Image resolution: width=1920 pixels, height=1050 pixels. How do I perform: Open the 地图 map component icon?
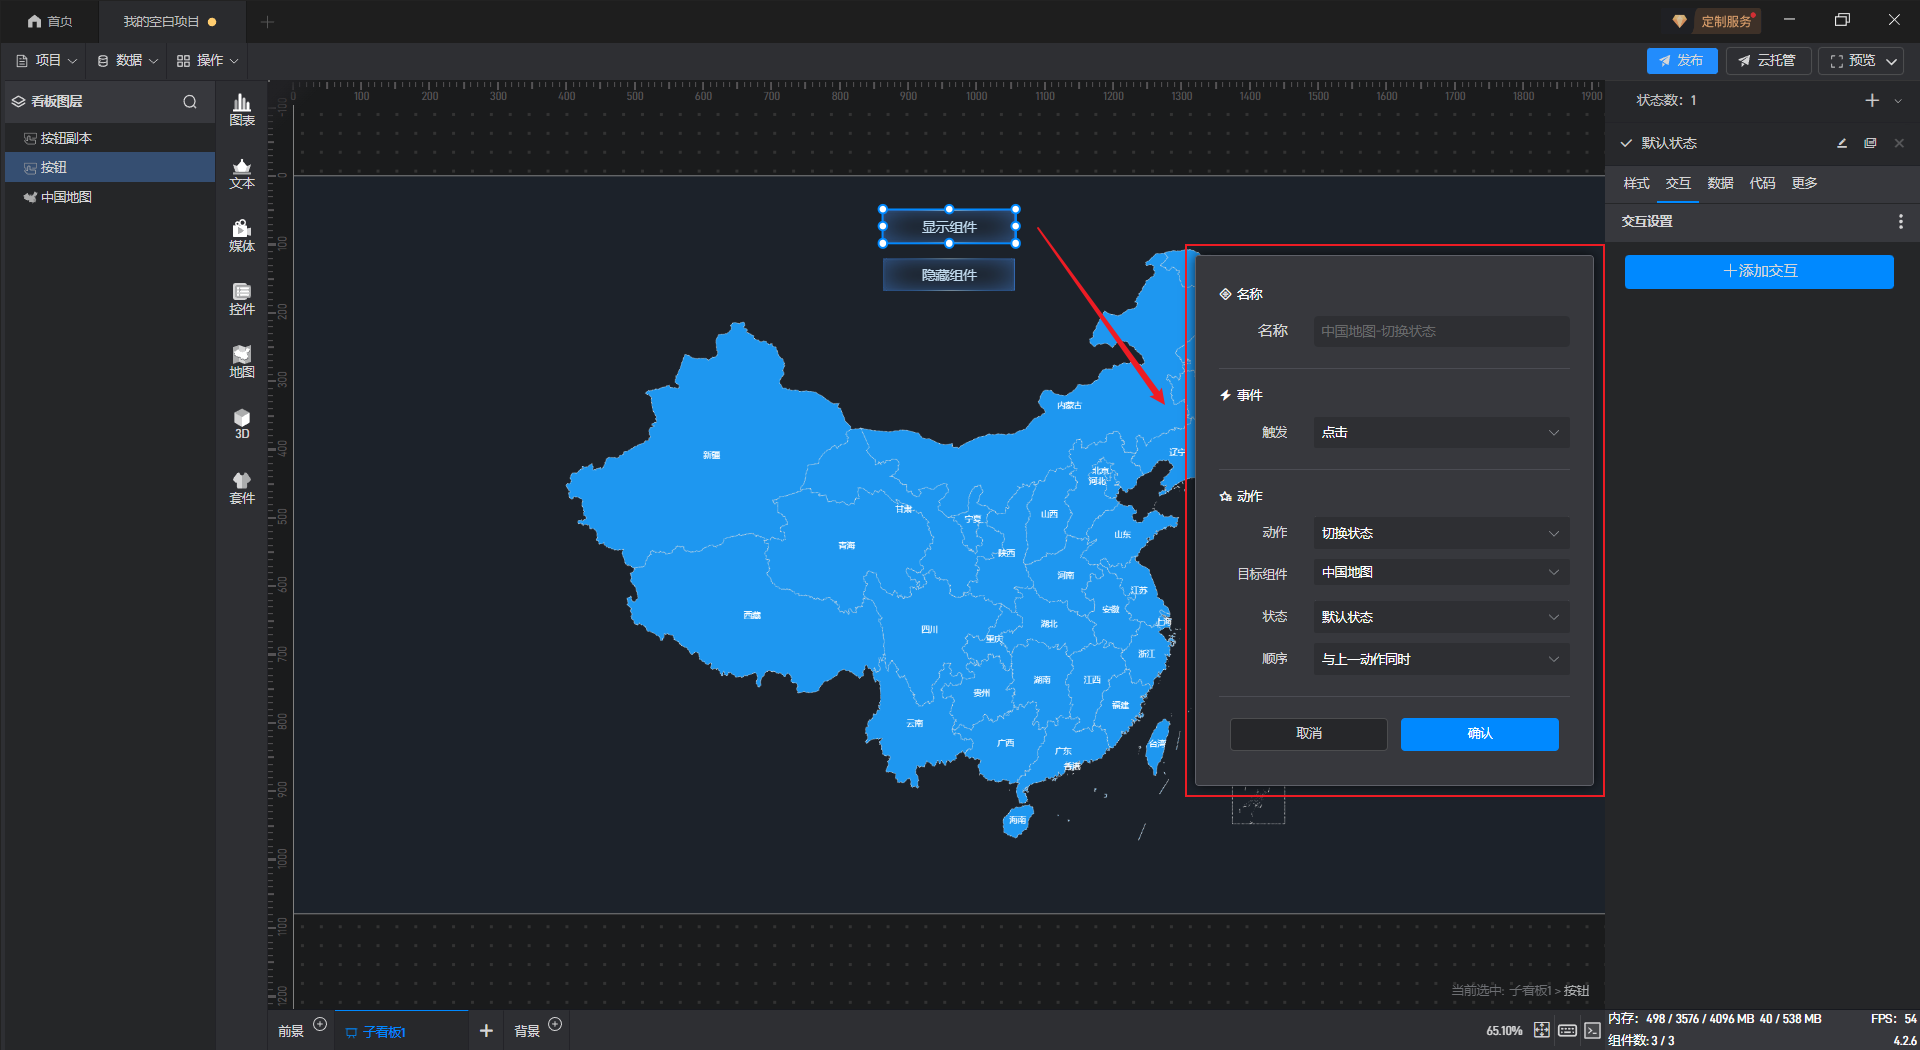point(242,362)
